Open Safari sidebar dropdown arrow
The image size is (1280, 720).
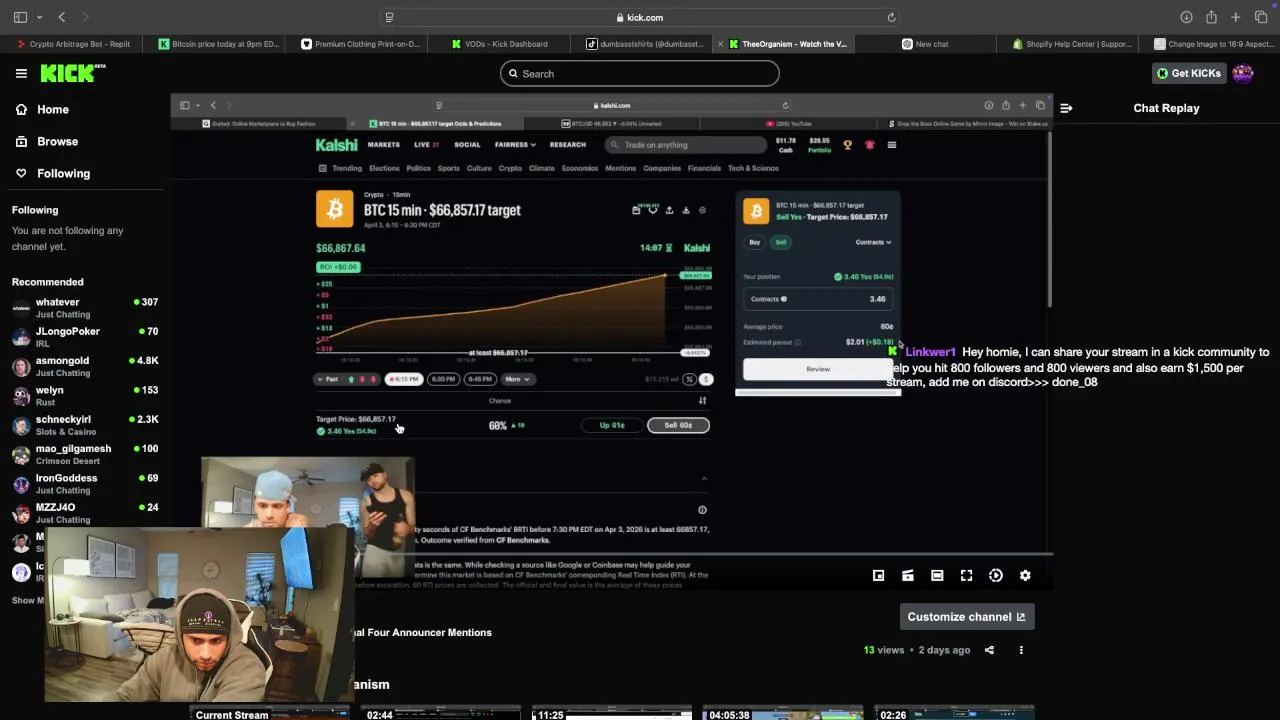39,17
